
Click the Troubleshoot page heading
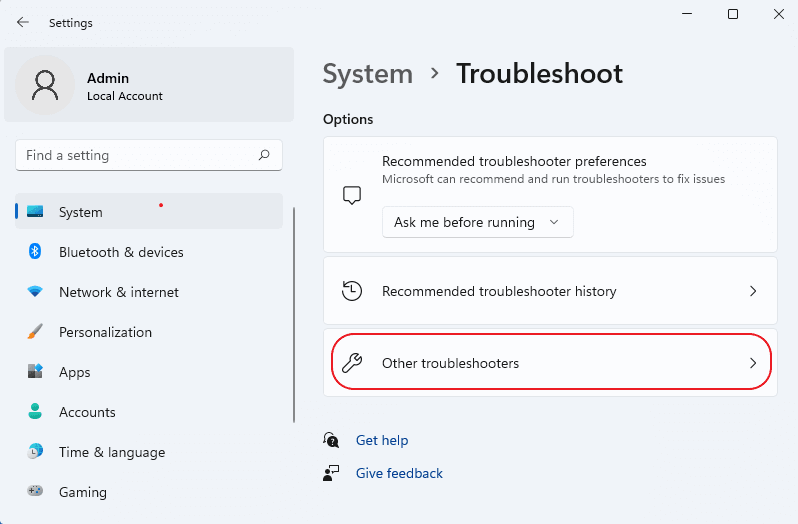click(x=539, y=74)
